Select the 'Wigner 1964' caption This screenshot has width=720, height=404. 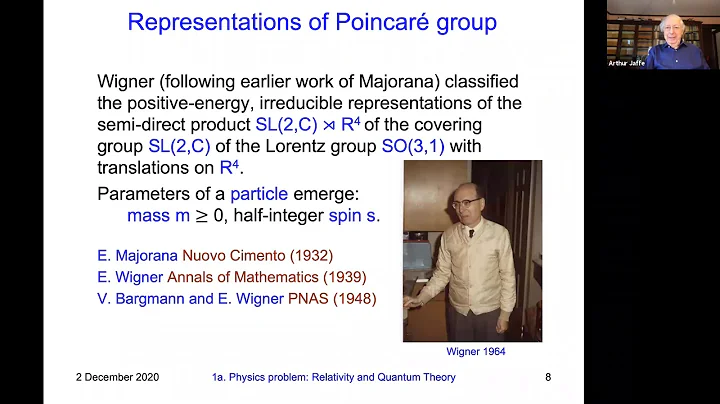pyautogui.click(x=476, y=352)
